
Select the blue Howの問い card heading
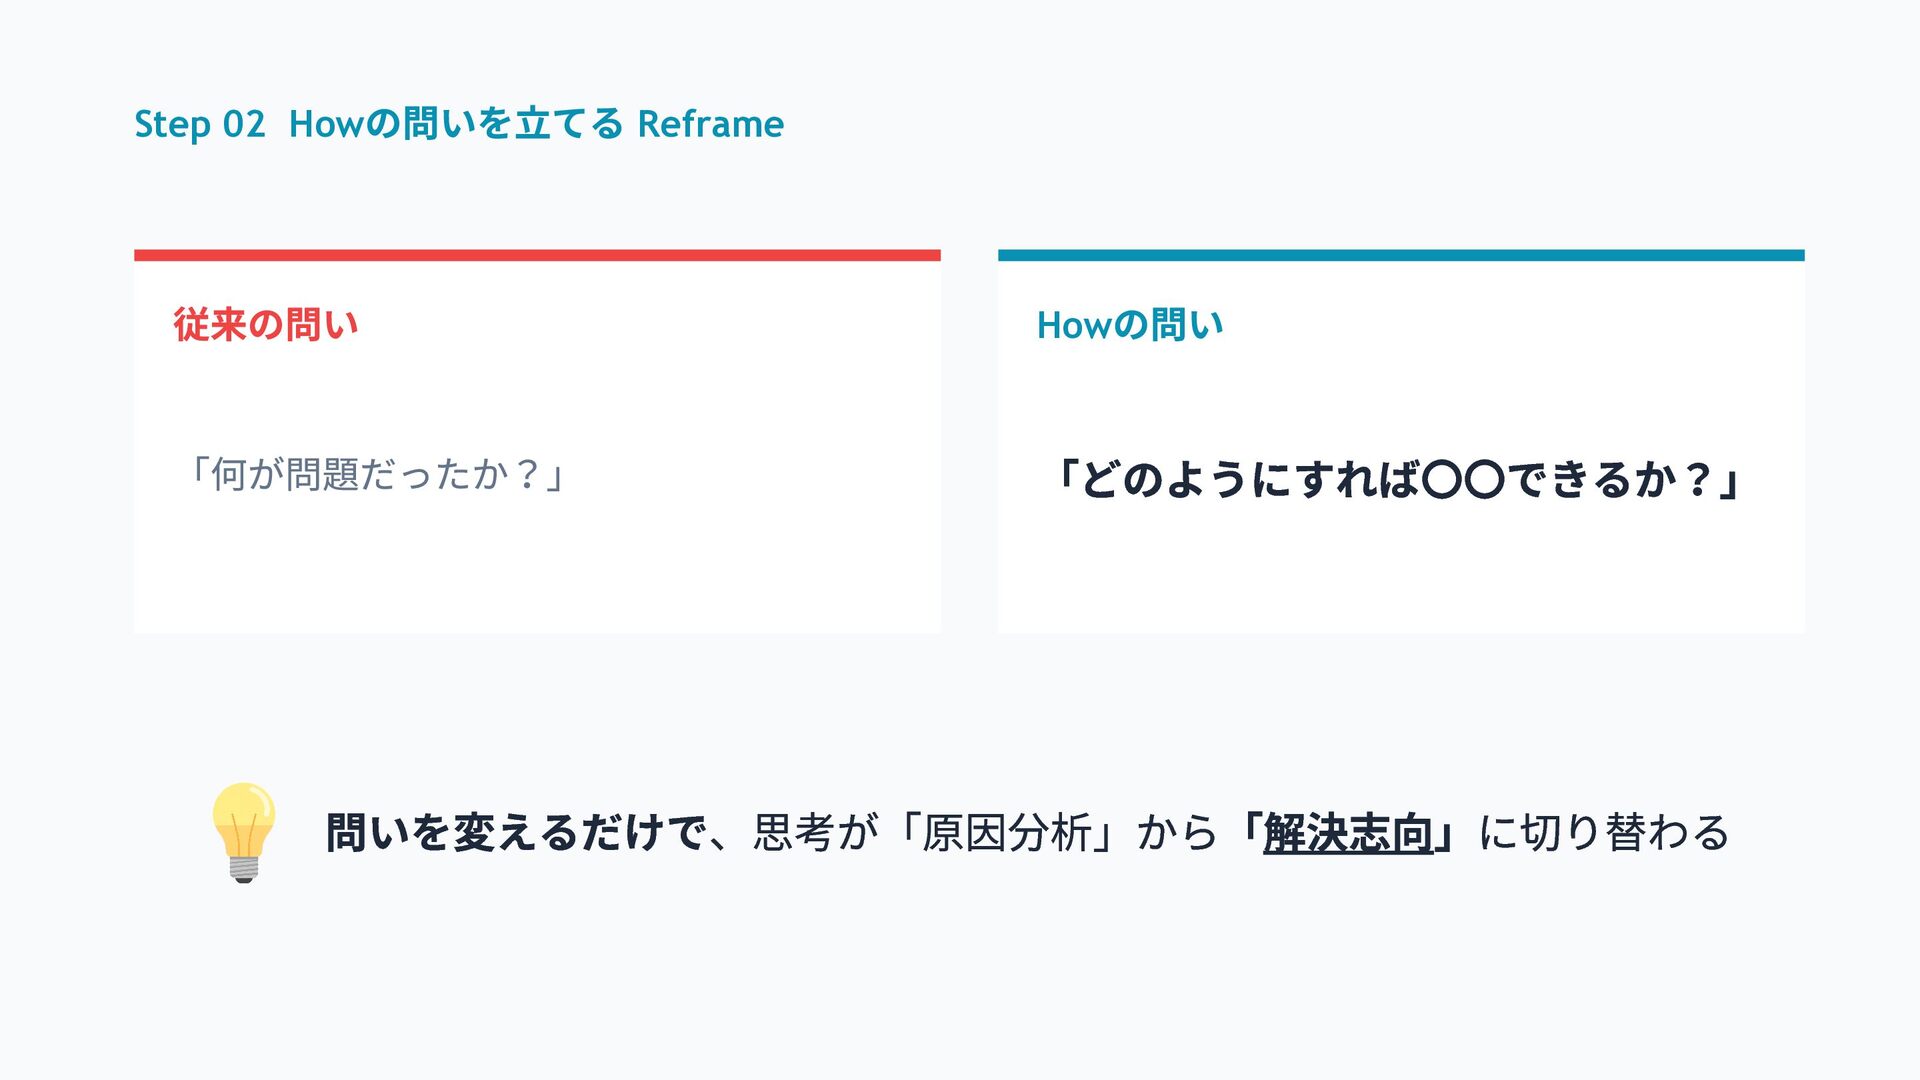[x=1129, y=325]
